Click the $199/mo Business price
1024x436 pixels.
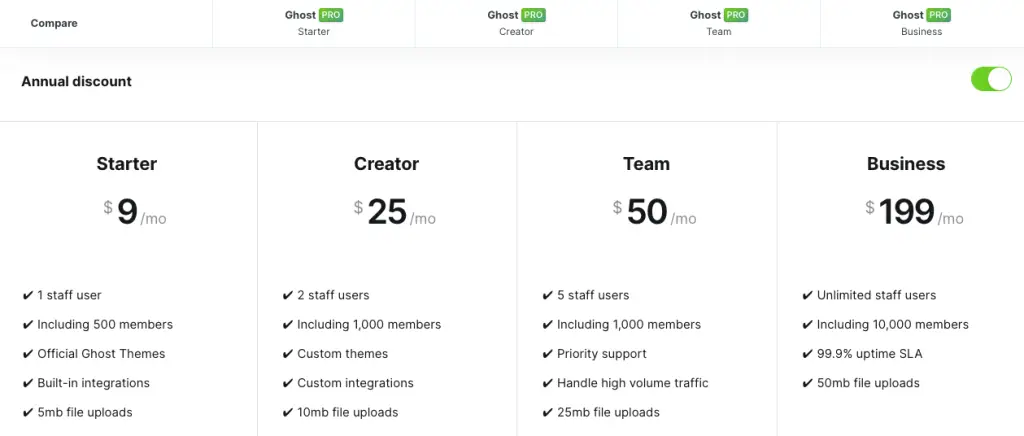pyautogui.click(x=914, y=213)
